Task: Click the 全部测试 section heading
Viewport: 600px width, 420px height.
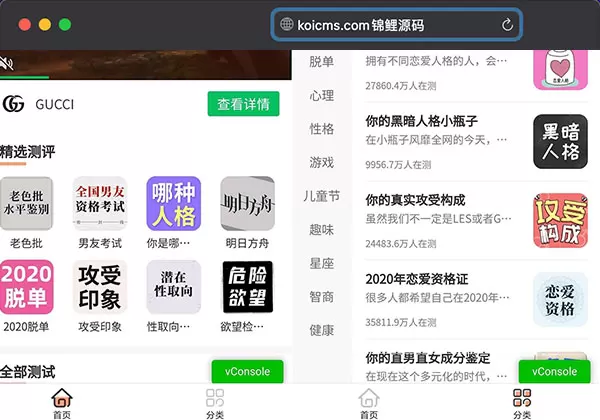Action: [x=28, y=371]
